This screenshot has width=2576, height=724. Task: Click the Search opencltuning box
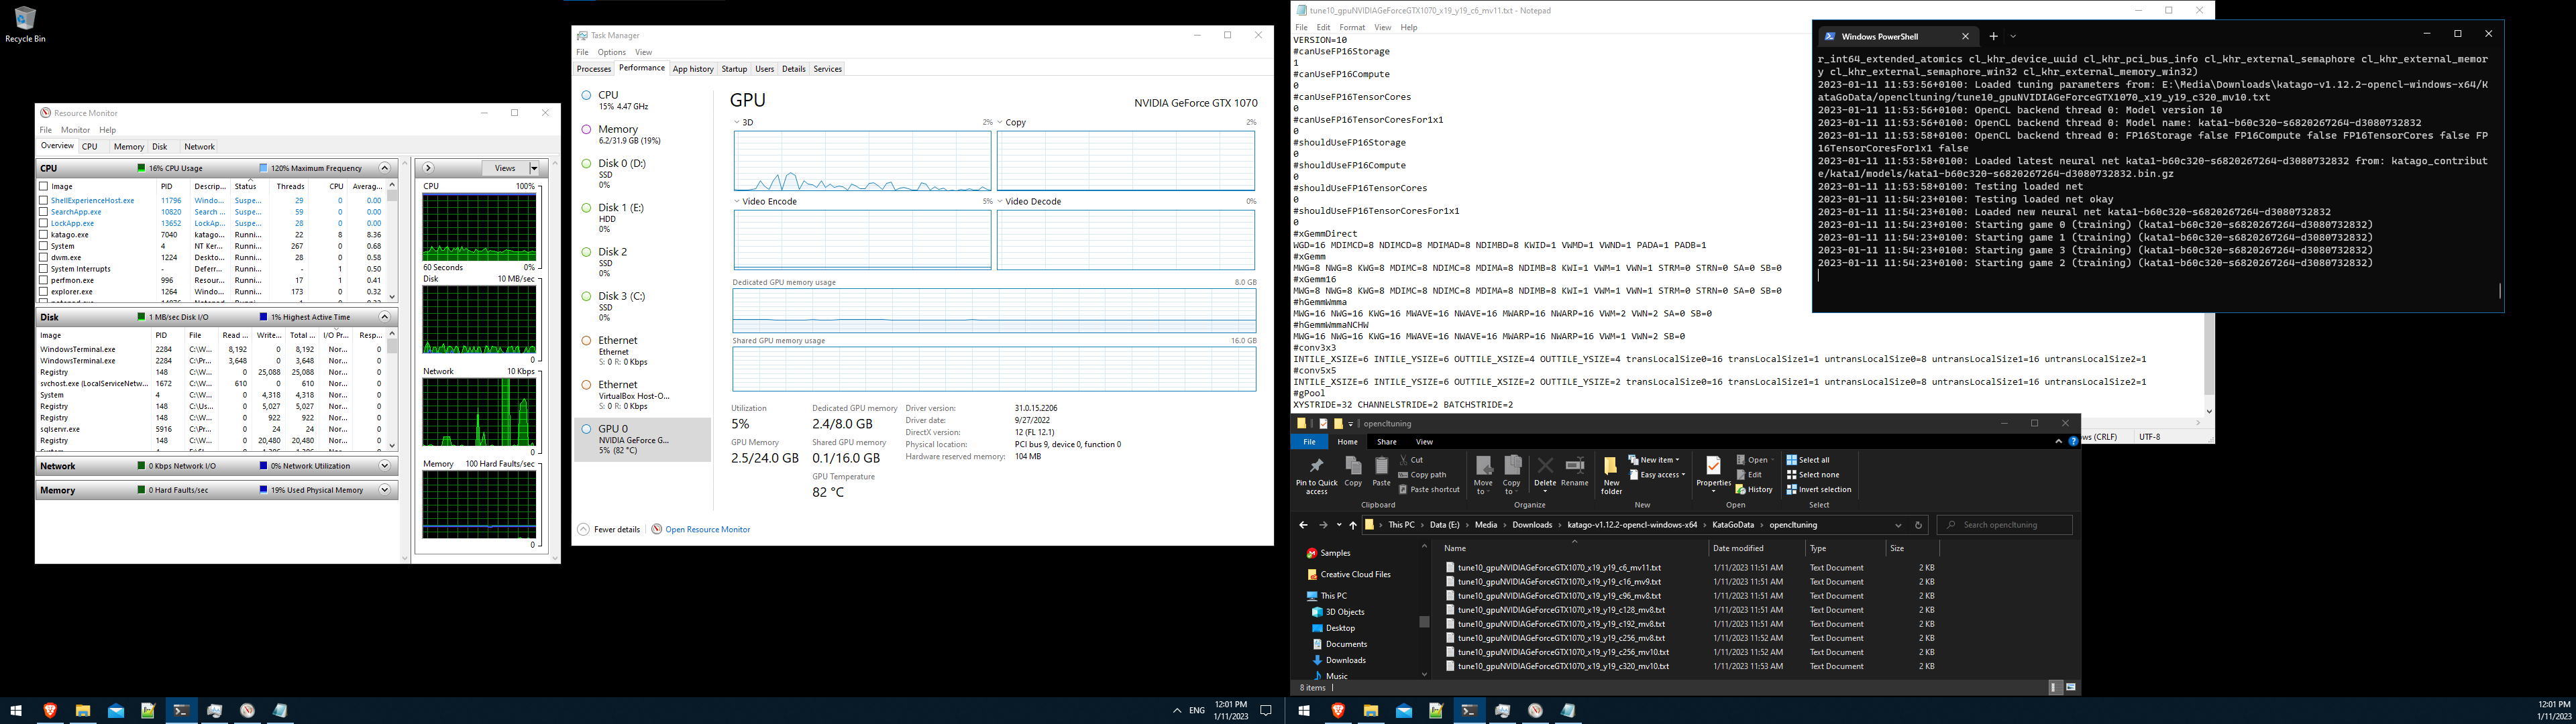pyautogui.click(x=2006, y=524)
